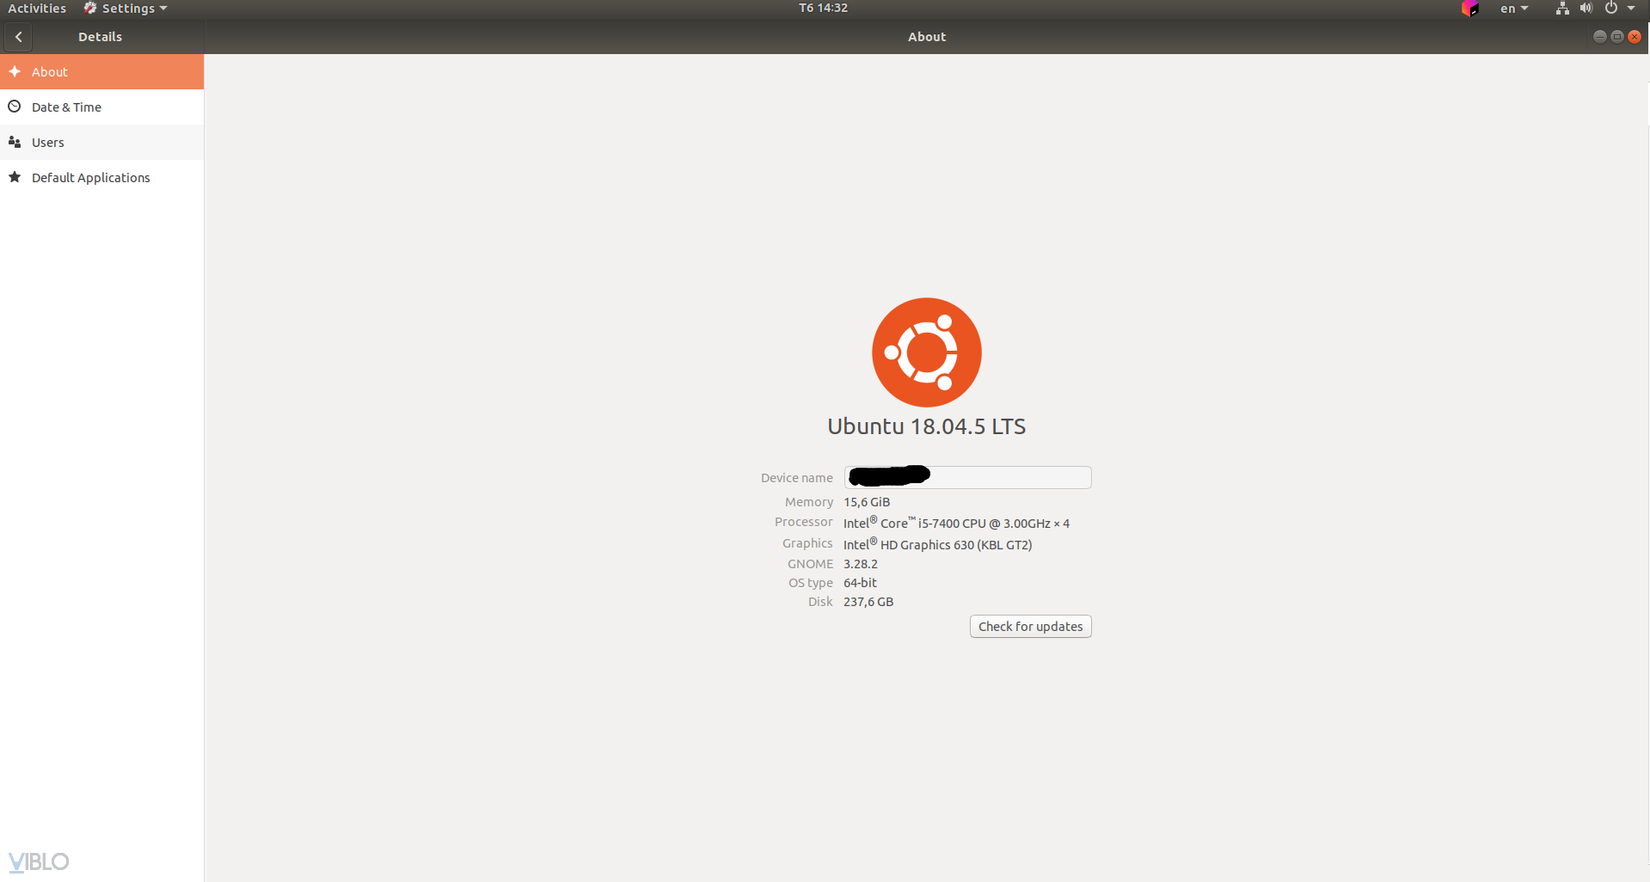Click the Memory value 15,6 GiB
Screen dimensions: 1650x882
[x=866, y=502]
